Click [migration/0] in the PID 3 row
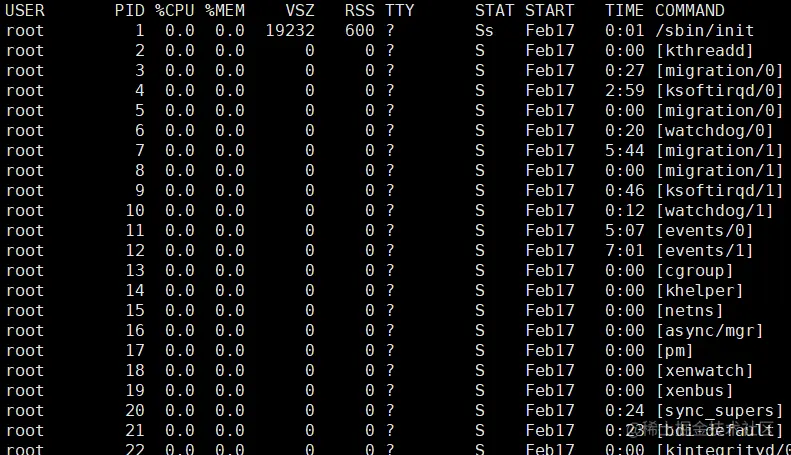Image resolution: width=791 pixels, height=455 pixels. click(x=719, y=71)
